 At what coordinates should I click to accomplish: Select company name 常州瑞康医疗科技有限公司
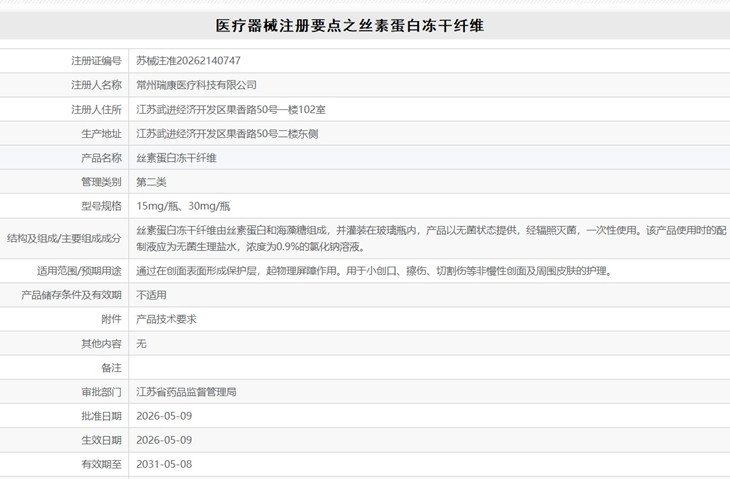196,85
